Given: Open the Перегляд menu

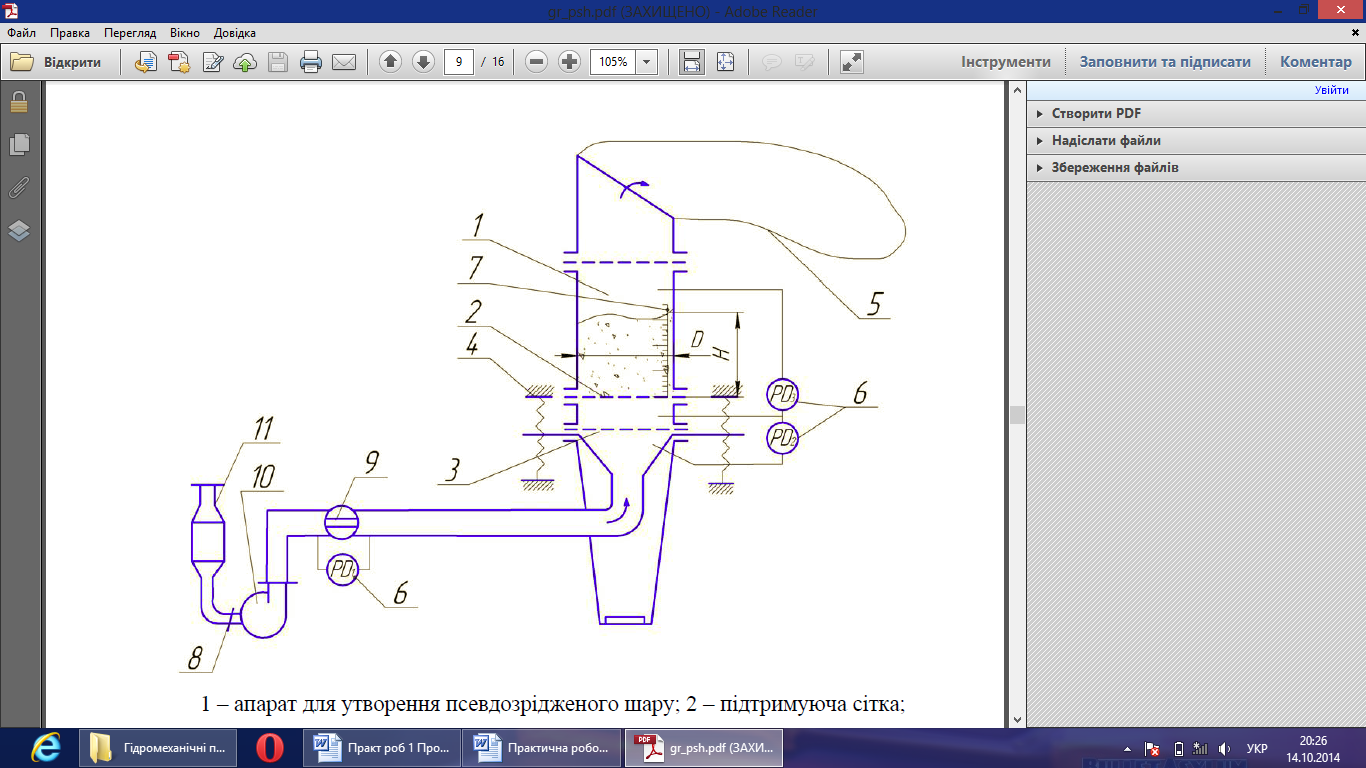Looking at the screenshot, I should [130, 33].
